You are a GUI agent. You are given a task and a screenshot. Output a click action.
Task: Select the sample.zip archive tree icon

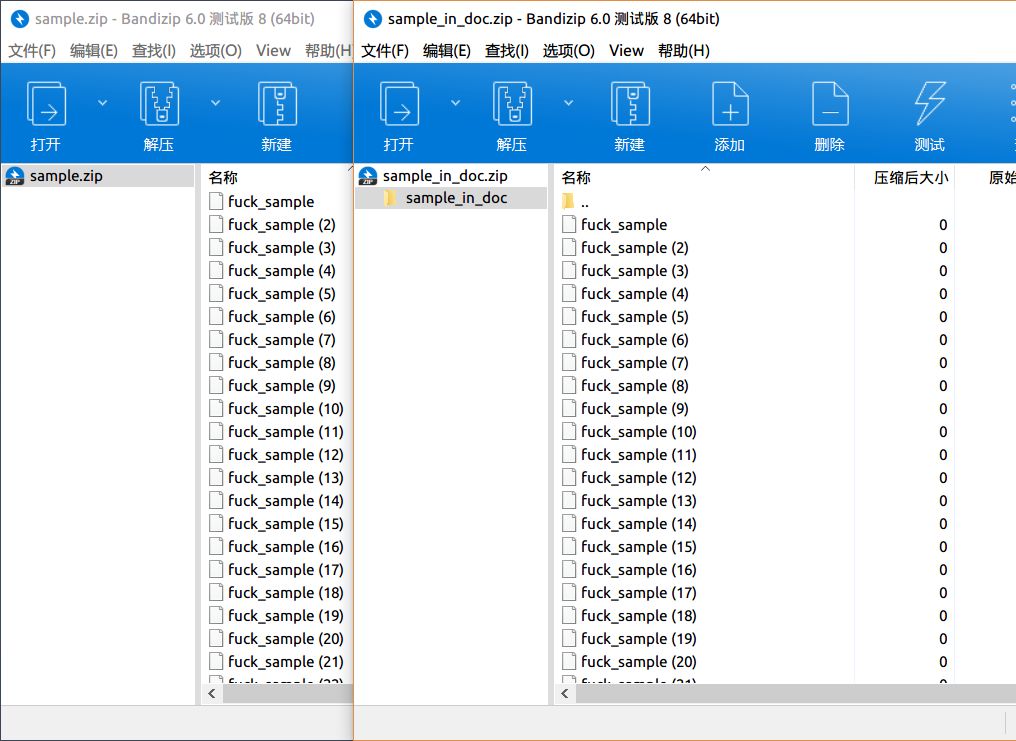(14, 176)
